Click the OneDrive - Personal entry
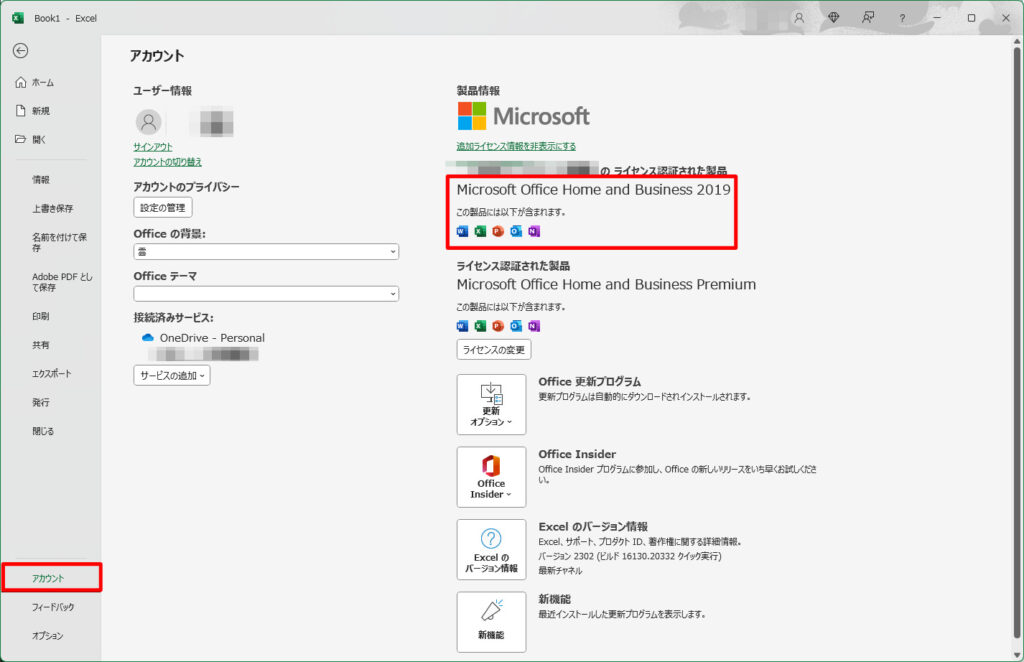1024x662 pixels. point(203,338)
